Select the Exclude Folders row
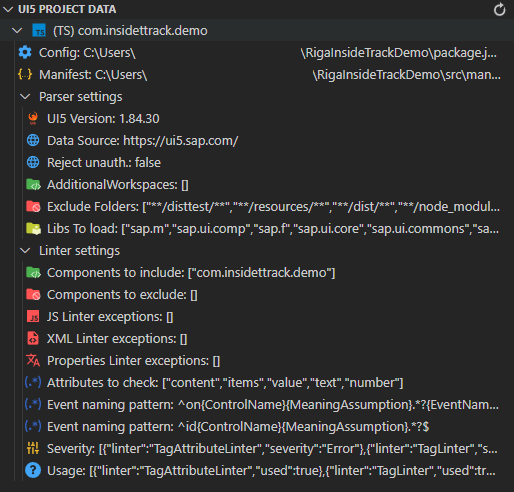514x492 pixels. click(257, 207)
